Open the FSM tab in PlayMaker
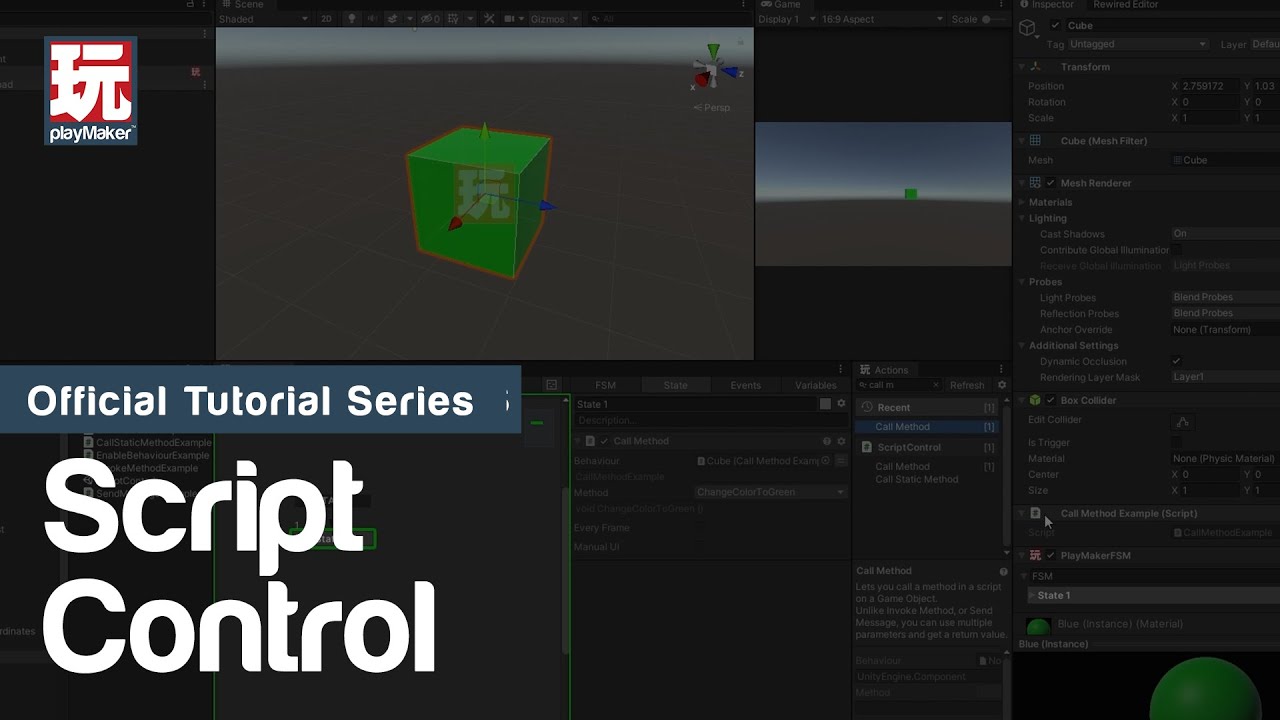The width and height of the screenshot is (1280, 720). point(605,385)
